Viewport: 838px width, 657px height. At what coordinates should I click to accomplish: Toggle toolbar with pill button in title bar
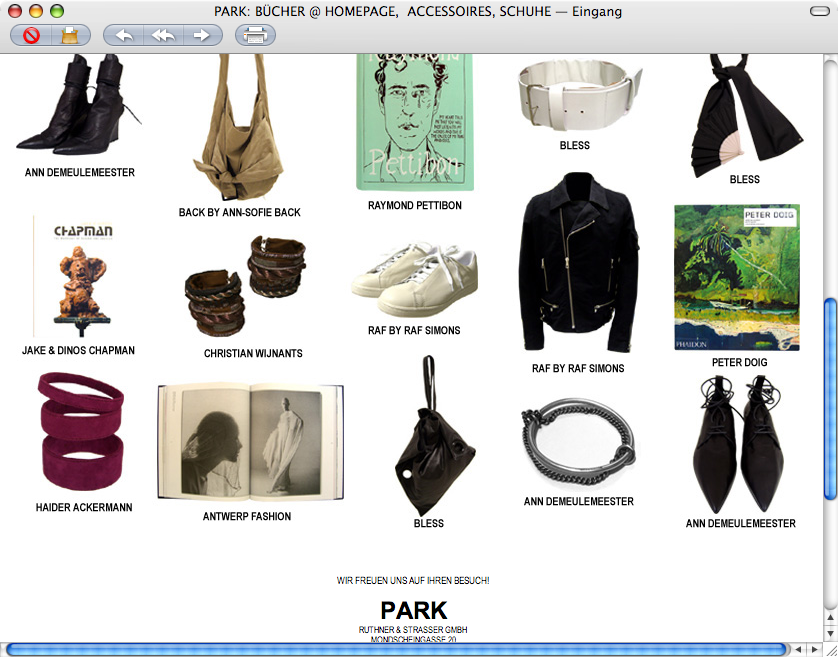tap(818, 12)
